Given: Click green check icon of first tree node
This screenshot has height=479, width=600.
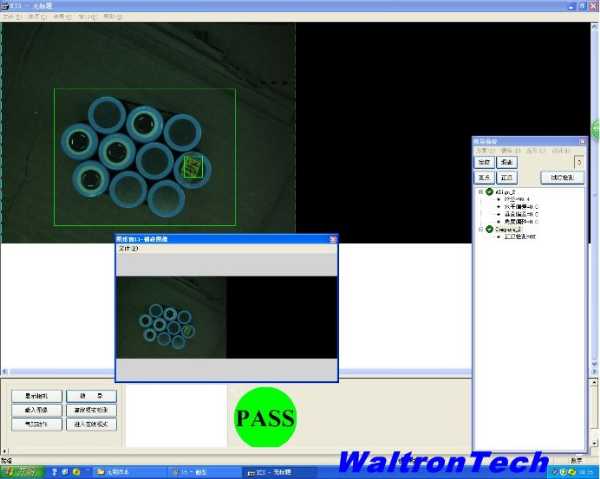Looking at the screenshot, I should 489,192.
